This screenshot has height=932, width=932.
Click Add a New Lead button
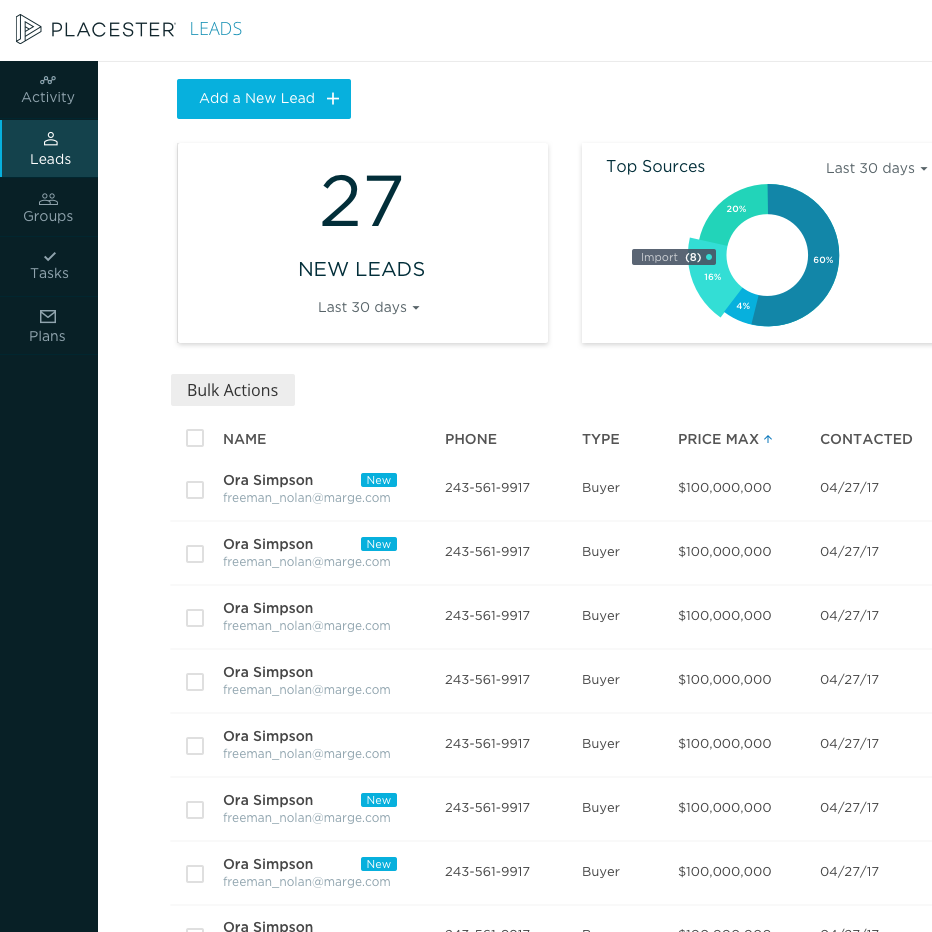[264, 99]
